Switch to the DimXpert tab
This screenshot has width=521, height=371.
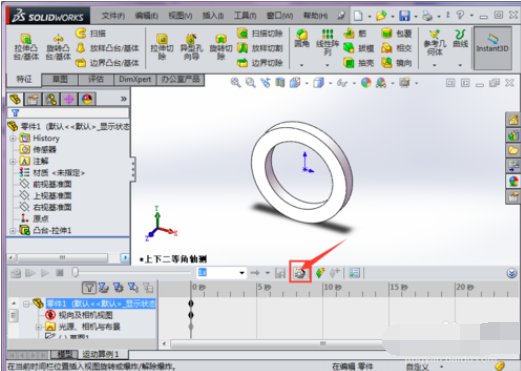coord(135,79)
